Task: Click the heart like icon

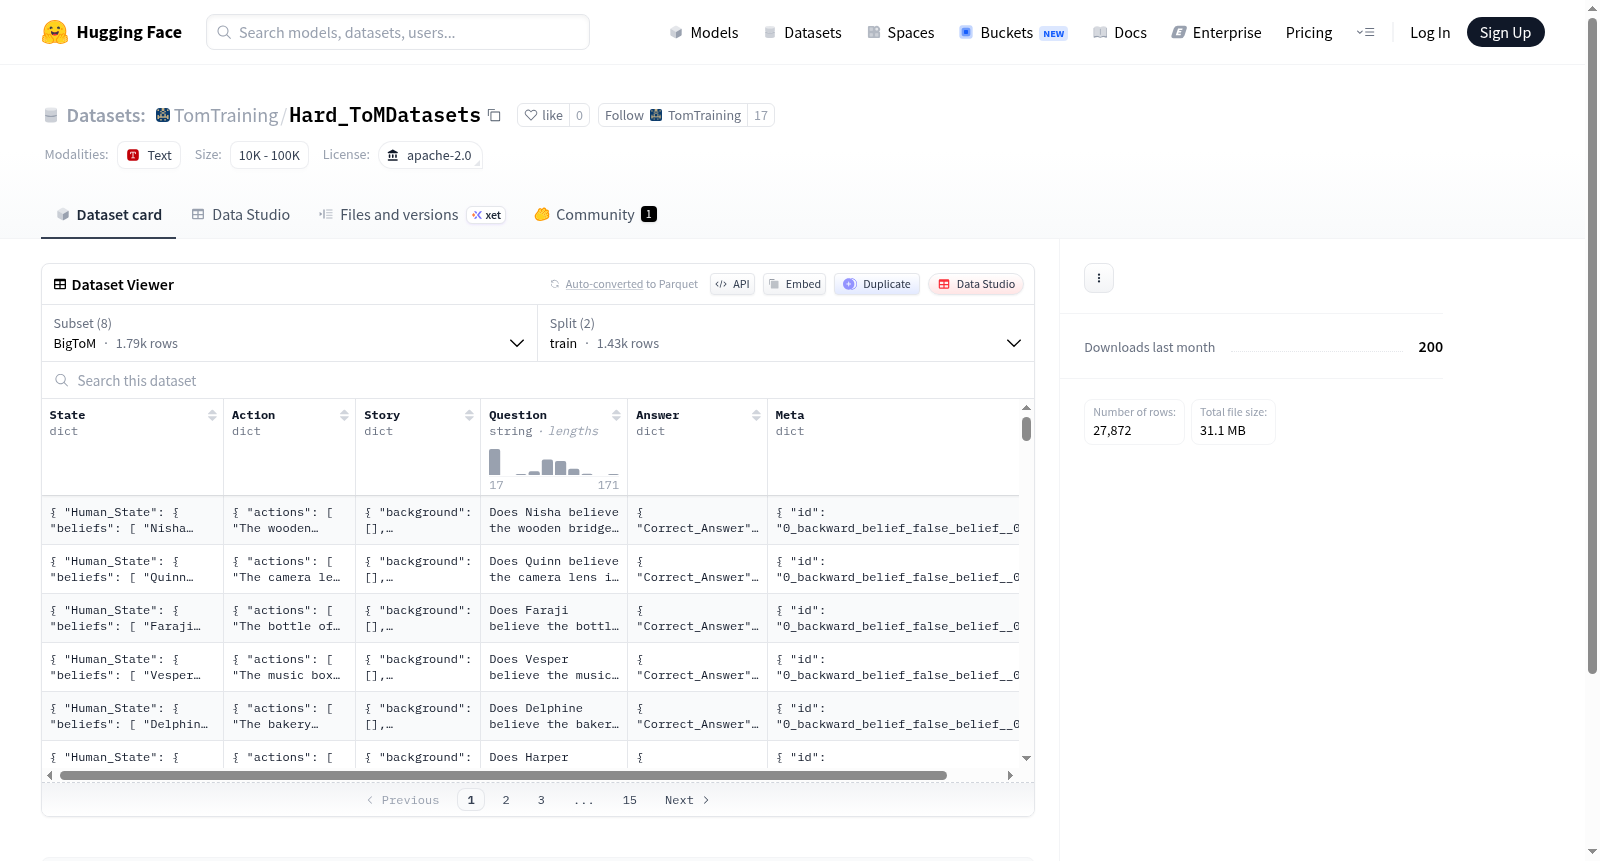Action: pos(531,115)
